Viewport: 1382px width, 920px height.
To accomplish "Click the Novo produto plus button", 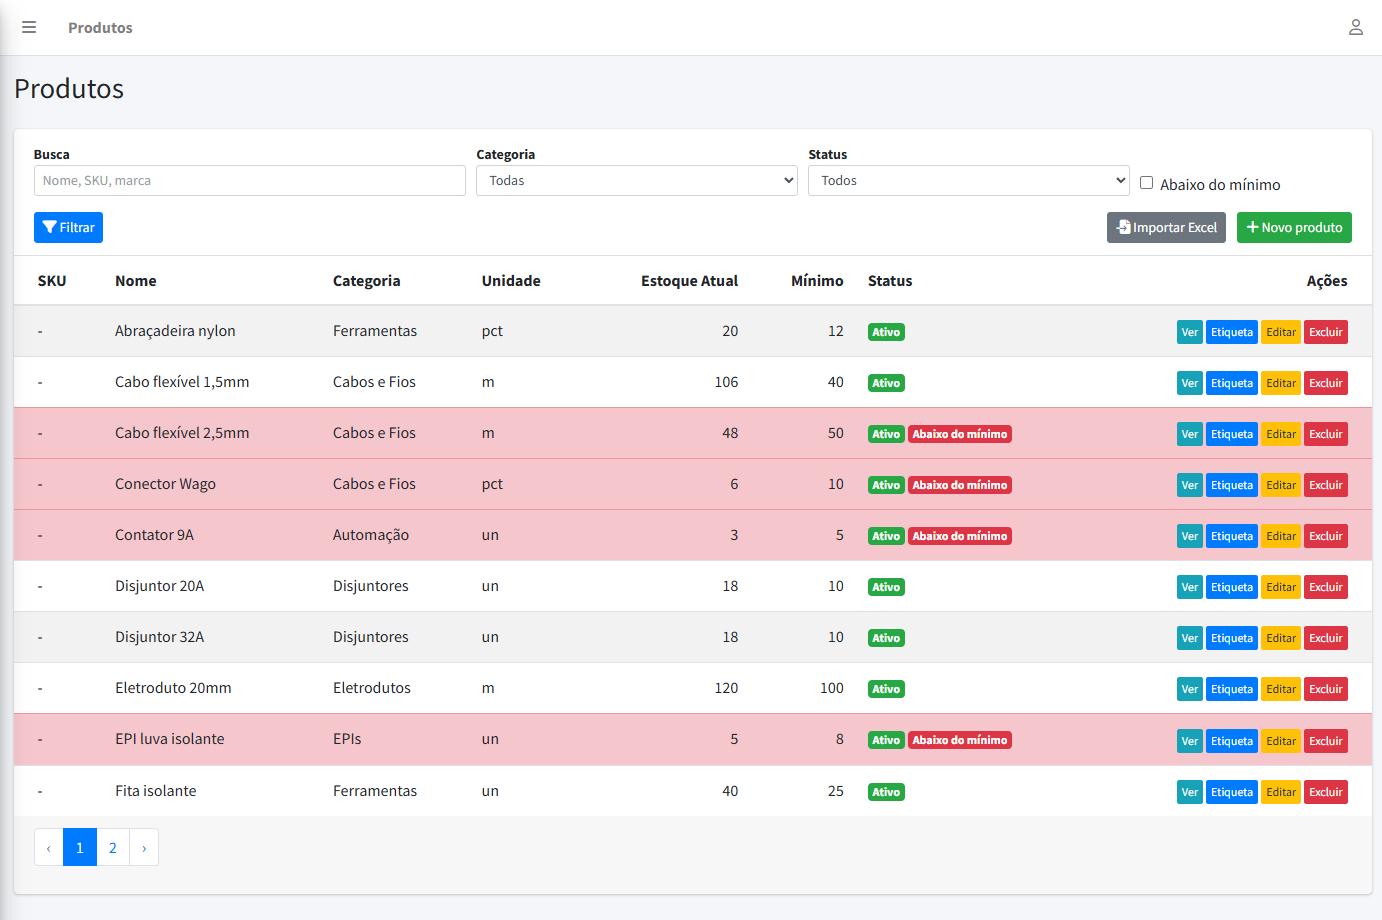I will (x=1294, y=227).
